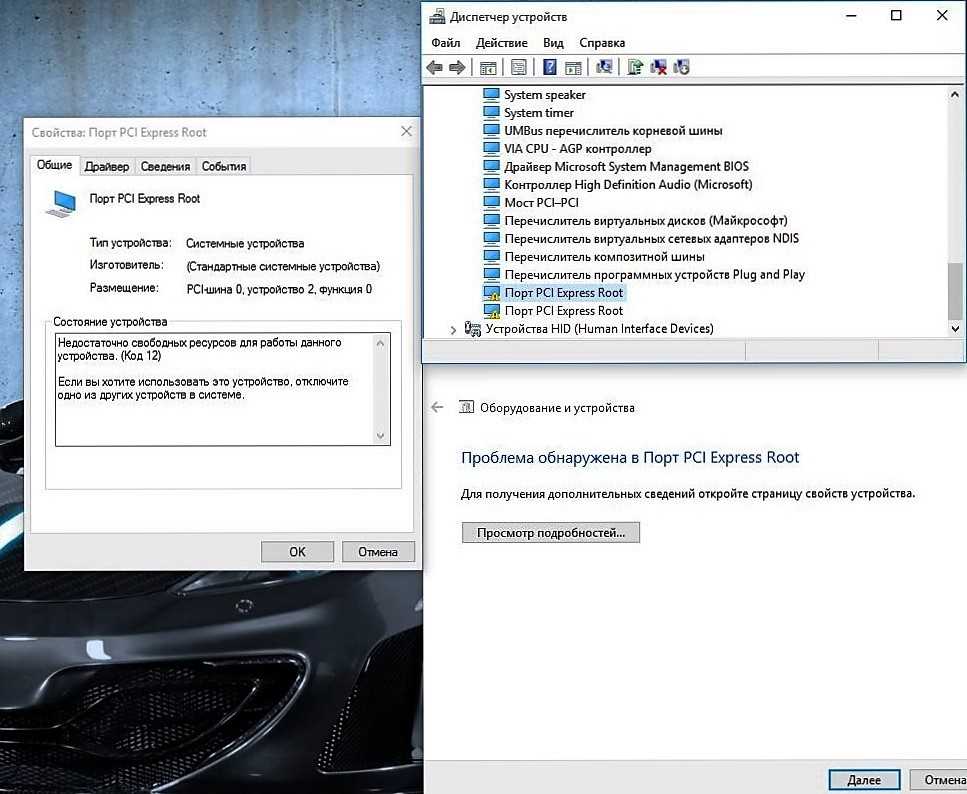Viewport: 967px width, 794px height.
Task: Click the device status box scroll-up arrow
Action: point(380,343)
